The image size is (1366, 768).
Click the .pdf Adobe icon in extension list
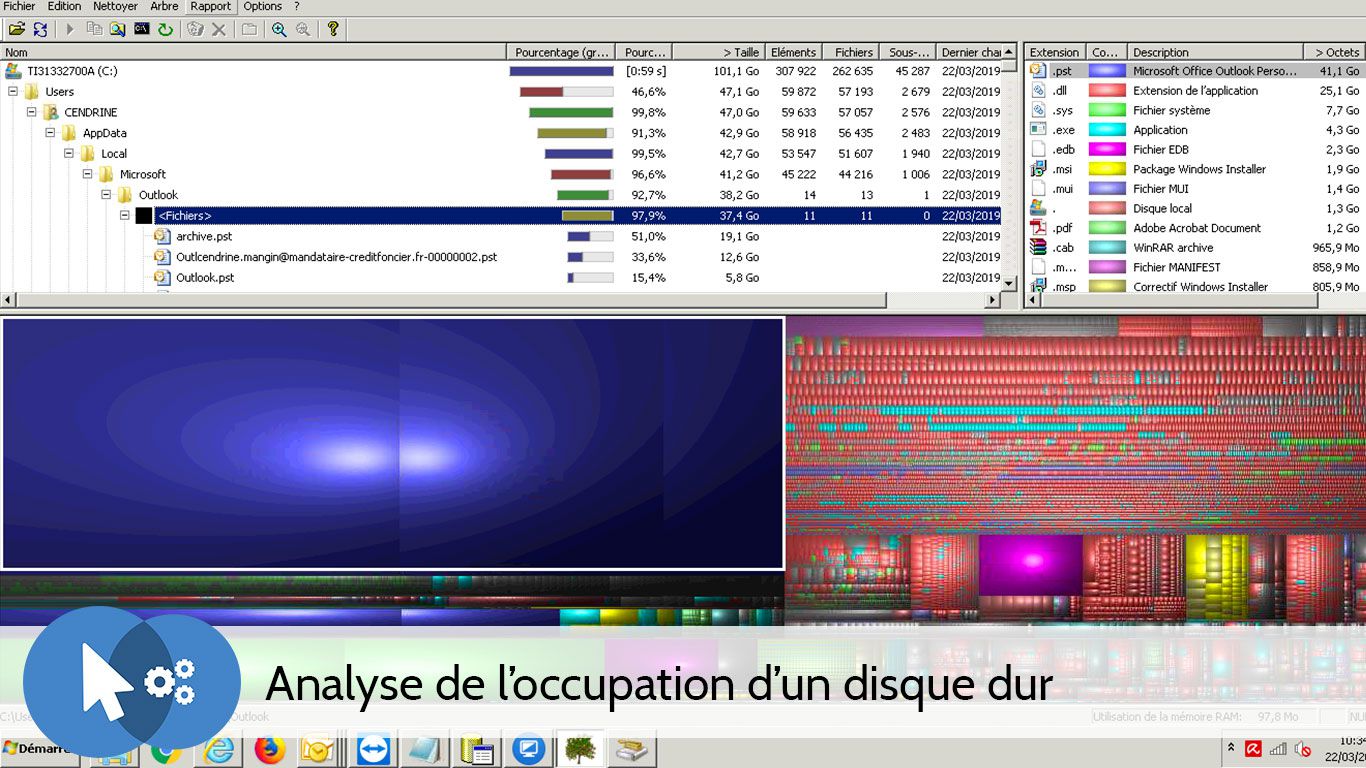(1038, 228)
